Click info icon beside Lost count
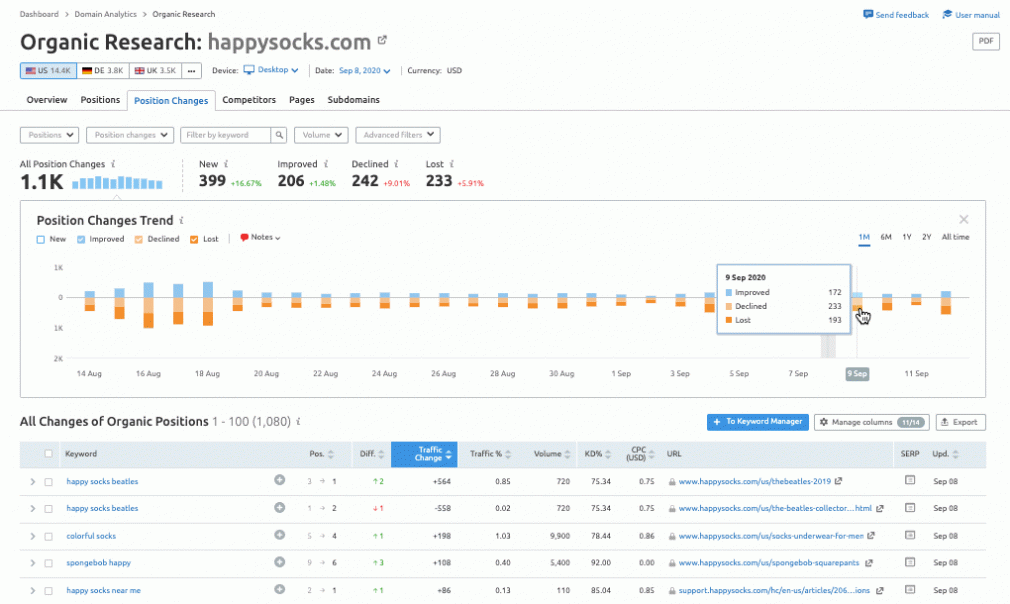 452,164
